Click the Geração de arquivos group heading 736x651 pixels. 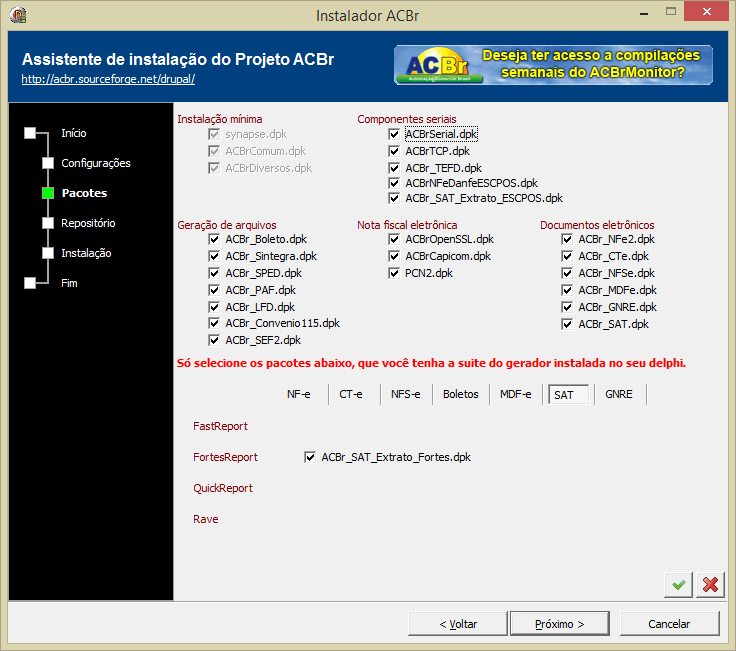[x=227, y=225]
